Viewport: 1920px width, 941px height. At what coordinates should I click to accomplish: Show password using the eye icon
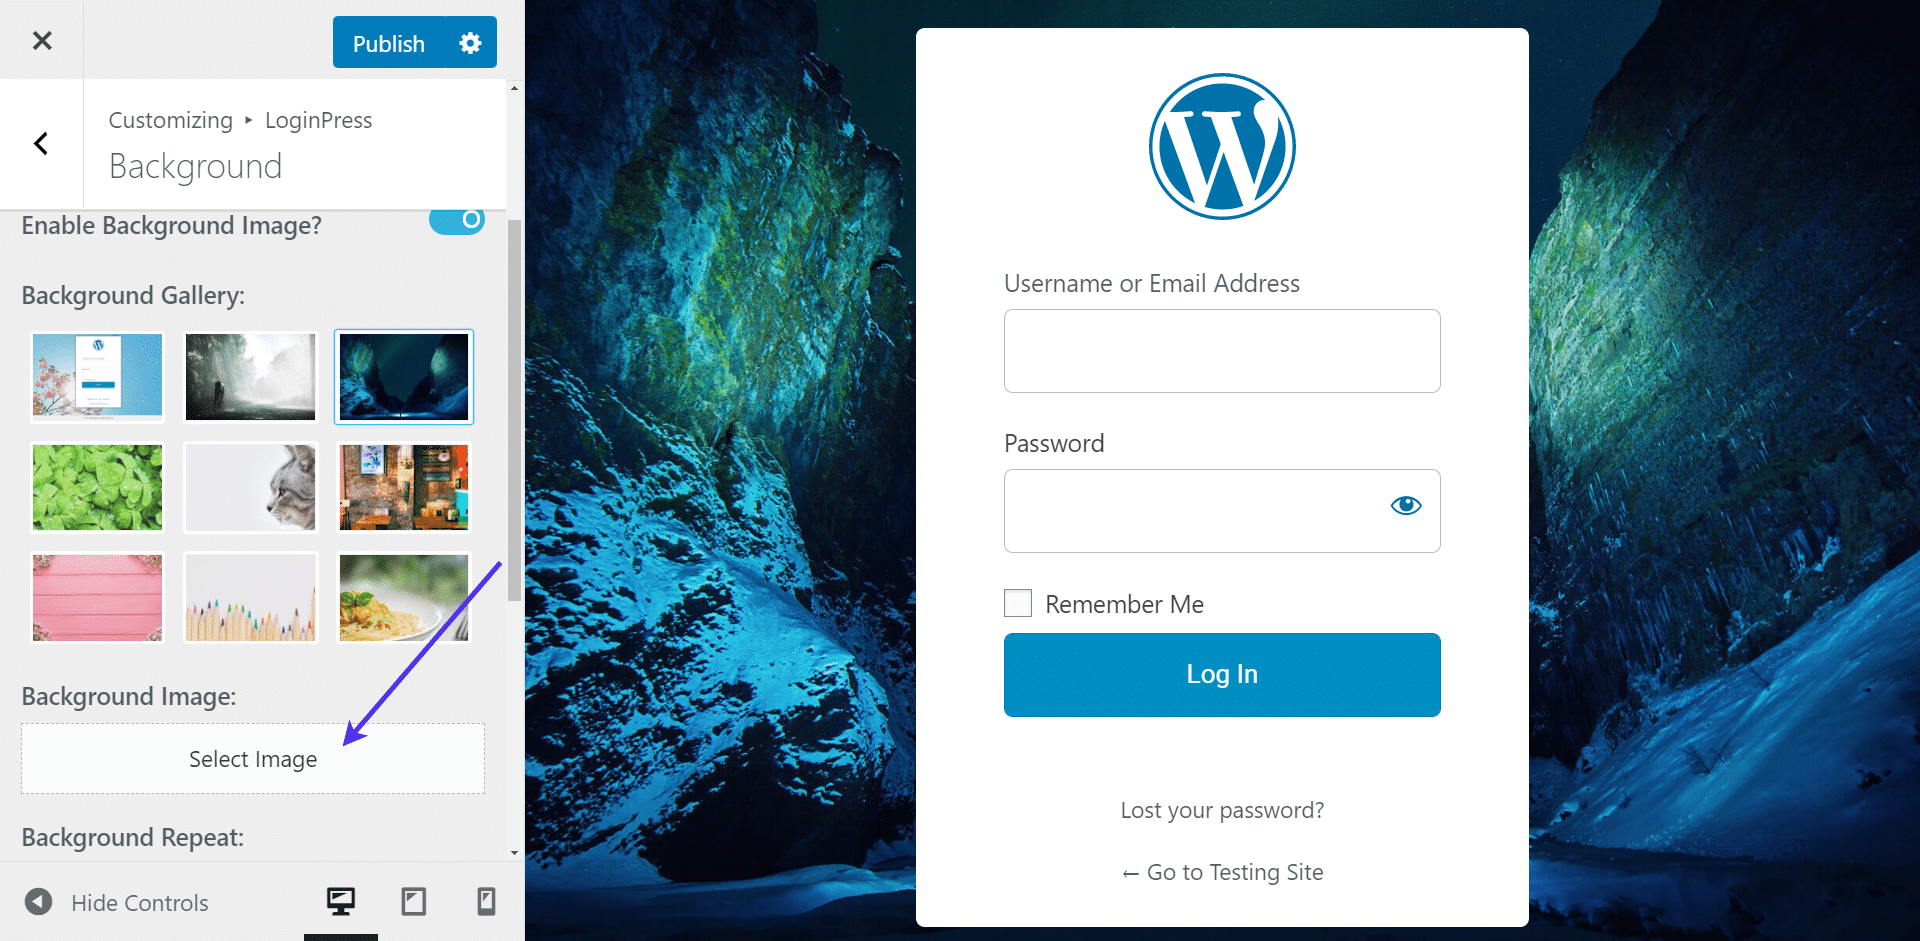pyautogui.click(x=1405, y=506)
